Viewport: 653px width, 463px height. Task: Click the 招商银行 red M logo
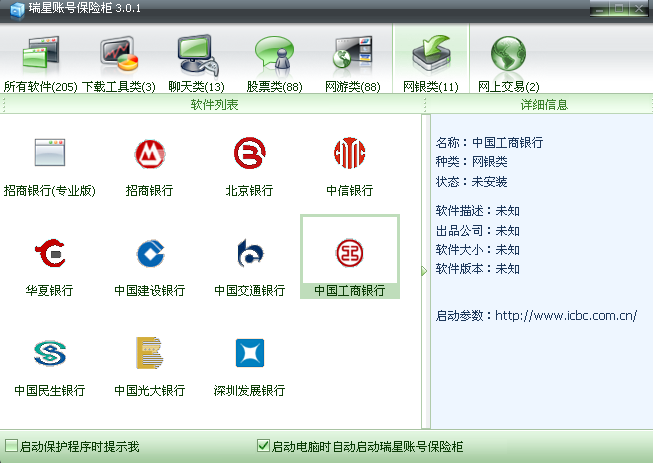click(x=150, y=154)
